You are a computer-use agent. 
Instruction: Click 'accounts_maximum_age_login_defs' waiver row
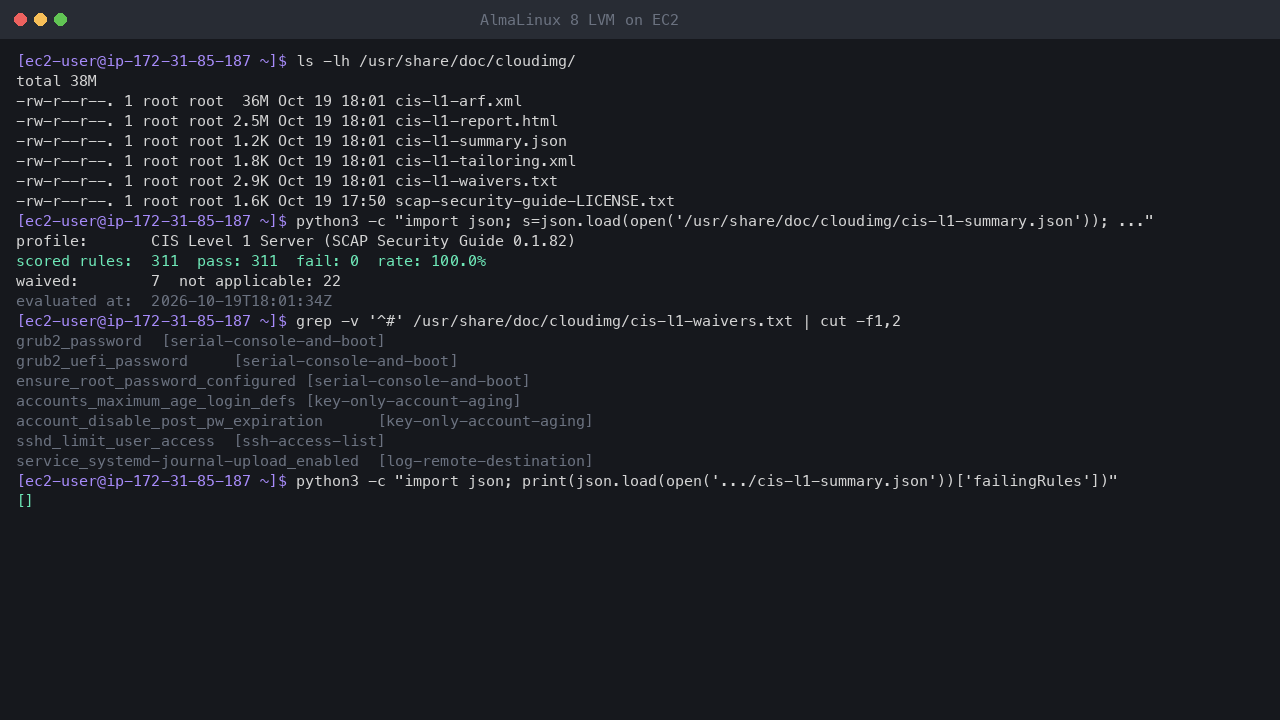pyautogui.click(x=268, y=401)
